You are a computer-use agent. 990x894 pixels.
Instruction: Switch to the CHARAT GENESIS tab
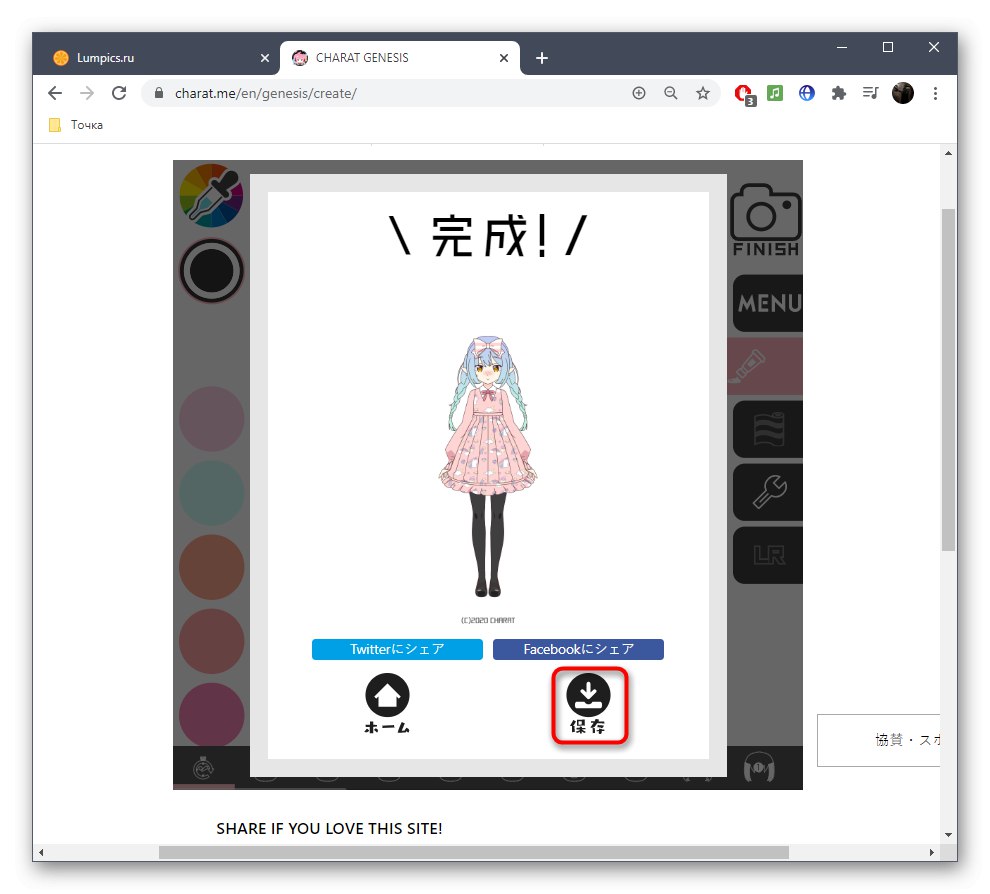click(x=400, y=57)
